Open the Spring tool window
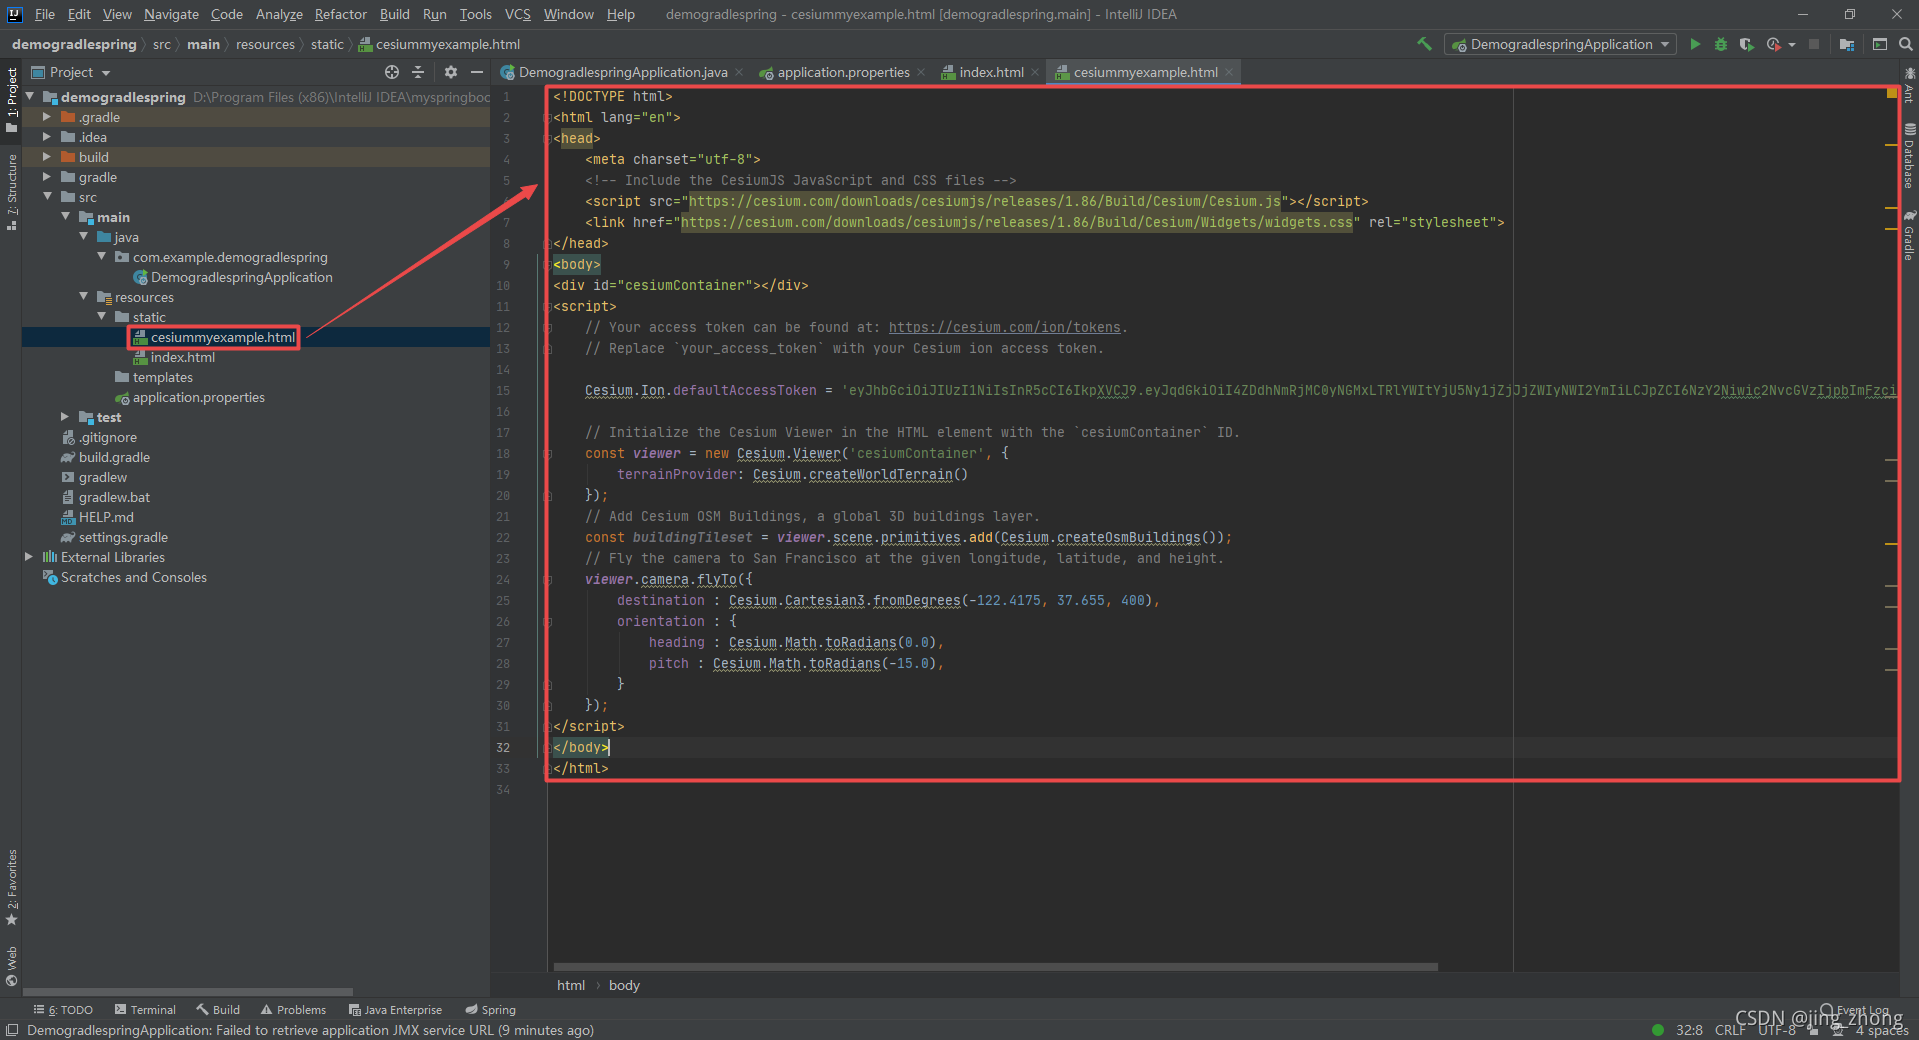 (x=490, y=1010)
